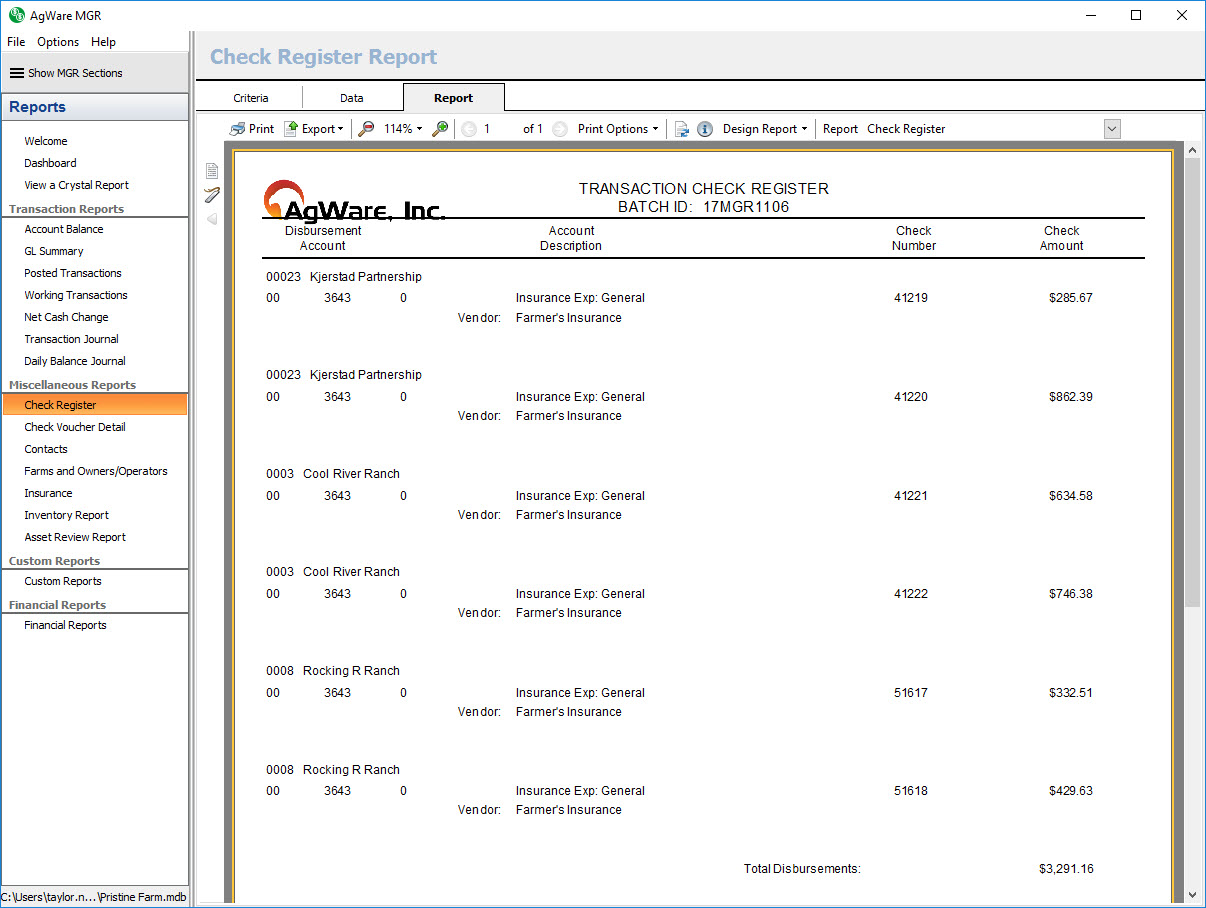Open the Design Report dropdown
The height and width of the screenshot is (908, 1206).
765,129
